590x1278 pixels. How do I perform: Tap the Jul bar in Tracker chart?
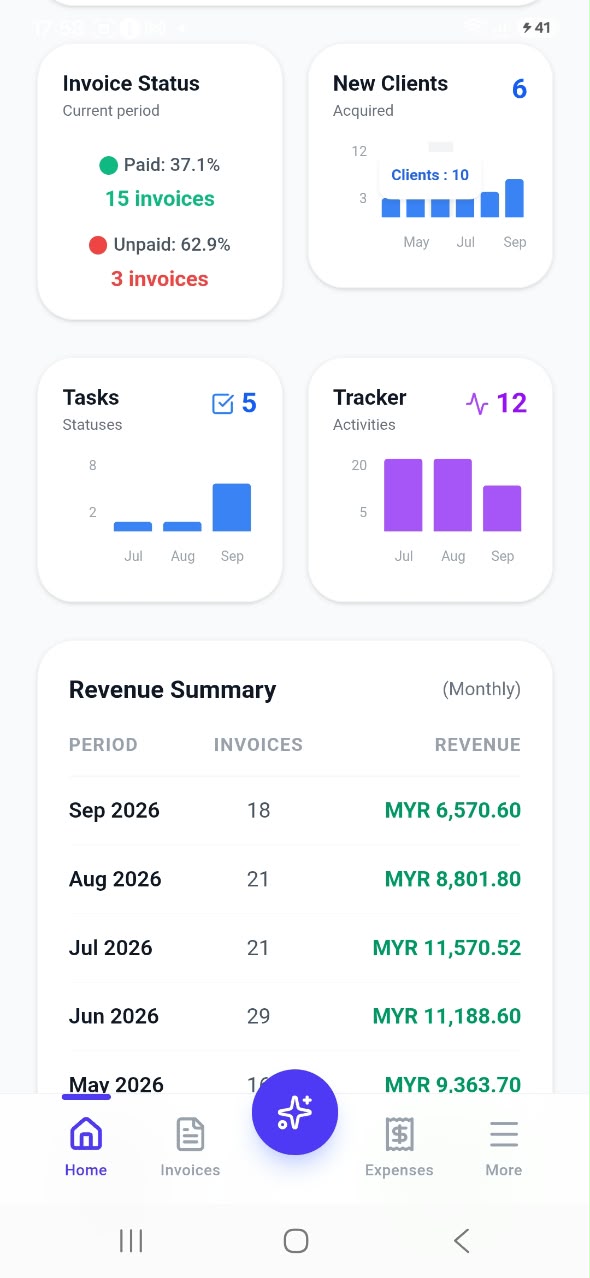[x=403, y=495]
